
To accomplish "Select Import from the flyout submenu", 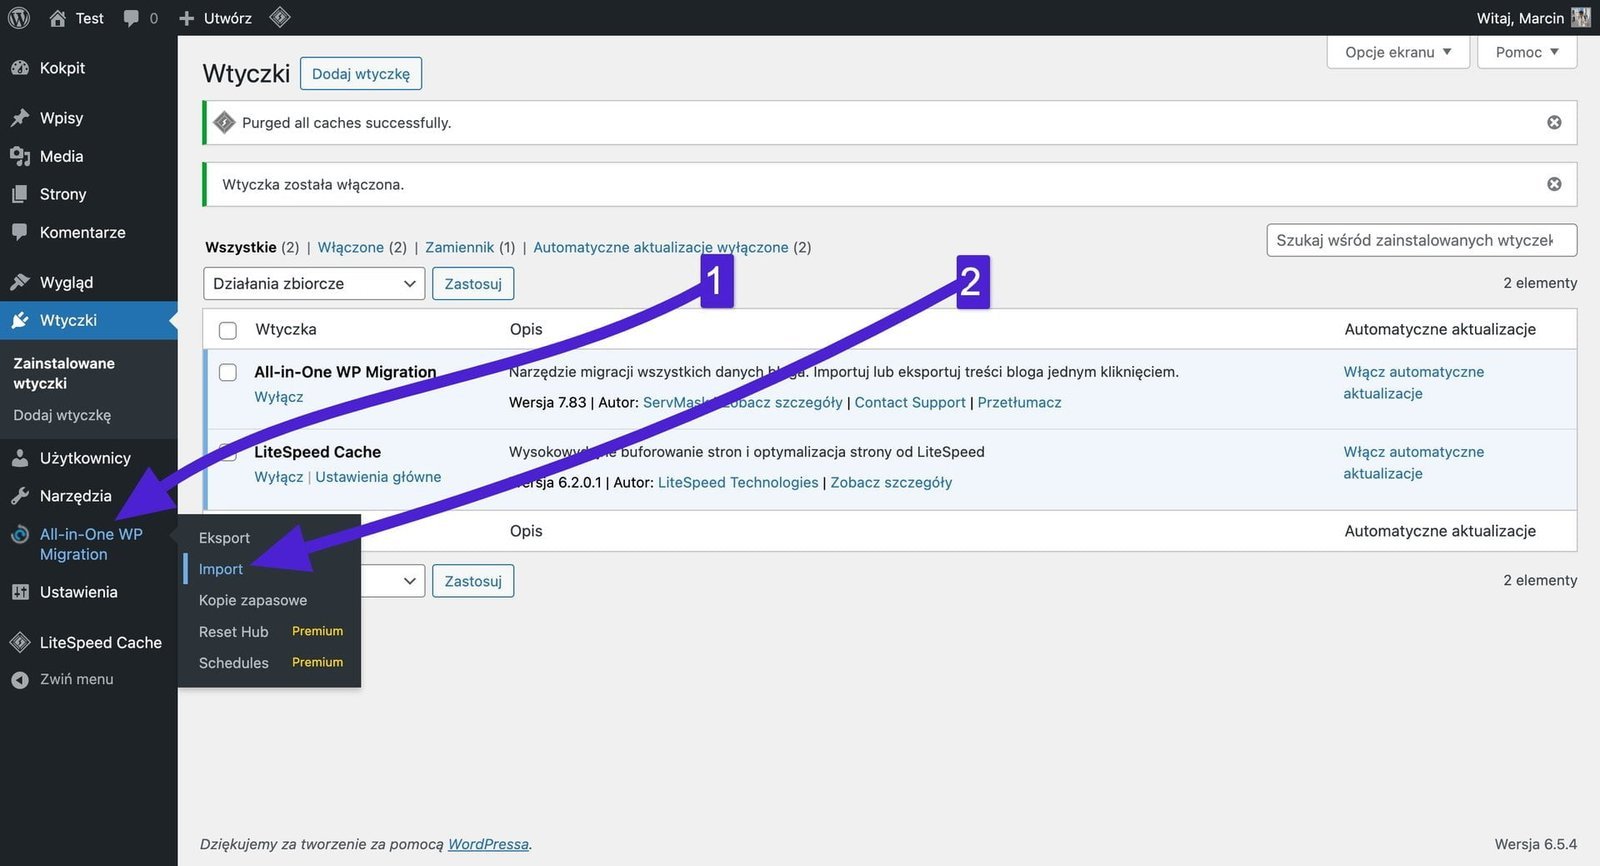I will click(221, 569).
